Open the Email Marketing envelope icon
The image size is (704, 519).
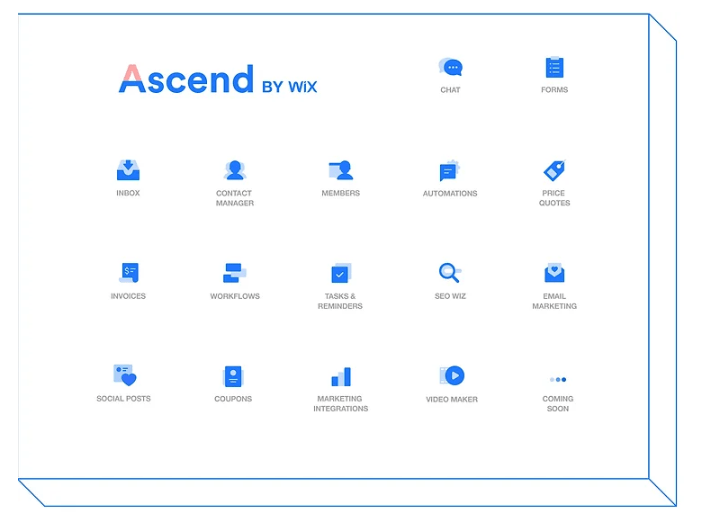click(554, 273)
